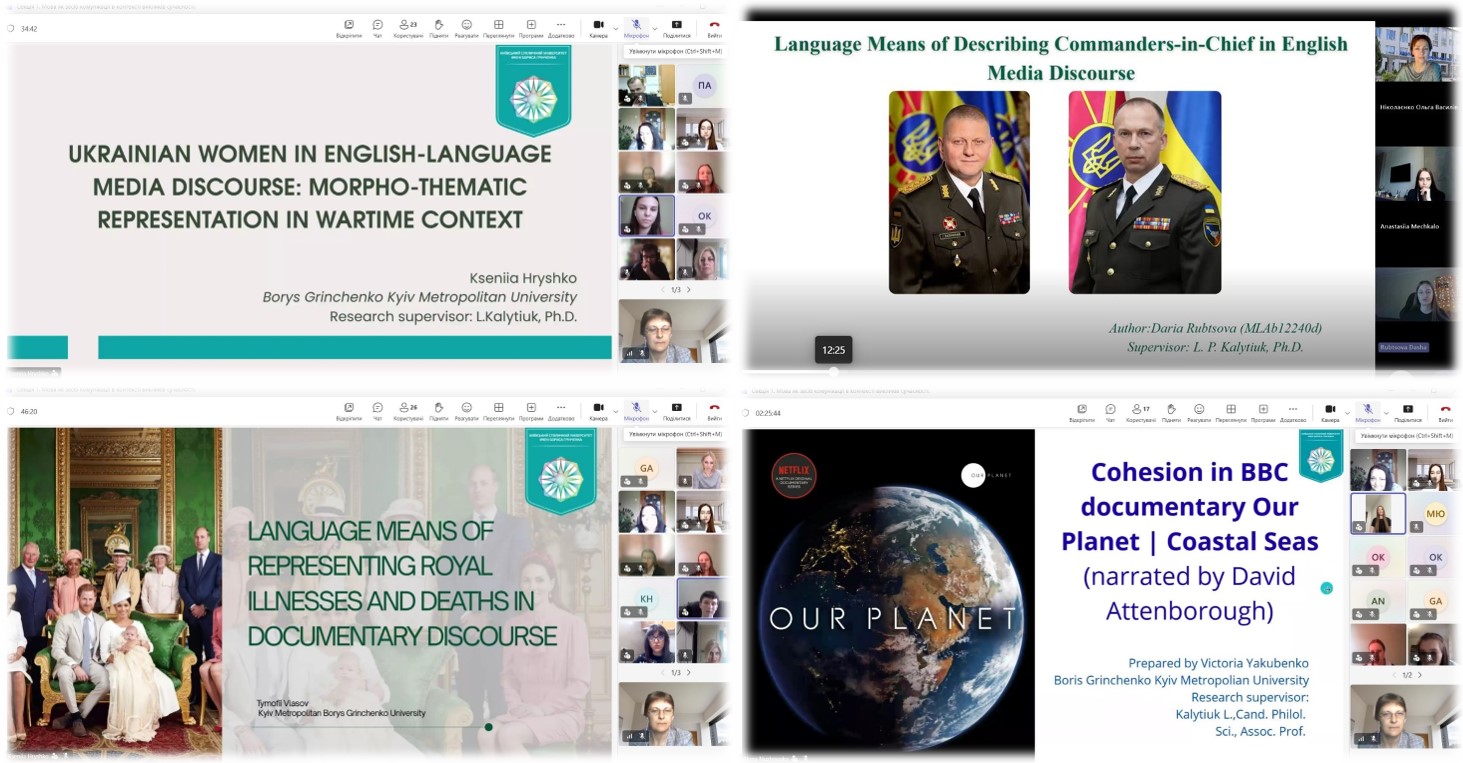Click Реагувати in the 02:25:44 meeting toolbar
Viewport: 1463px width, 763px height.
[x=1199, y=413]
